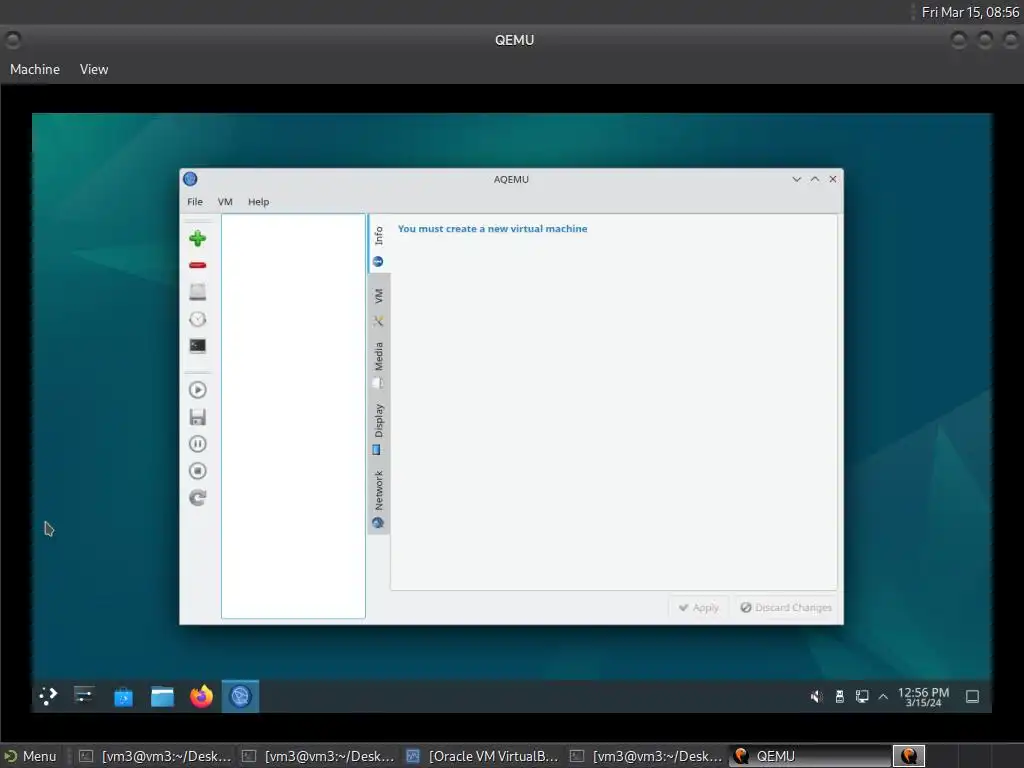Click the clock snapshot icon in the sidebar

197,319
